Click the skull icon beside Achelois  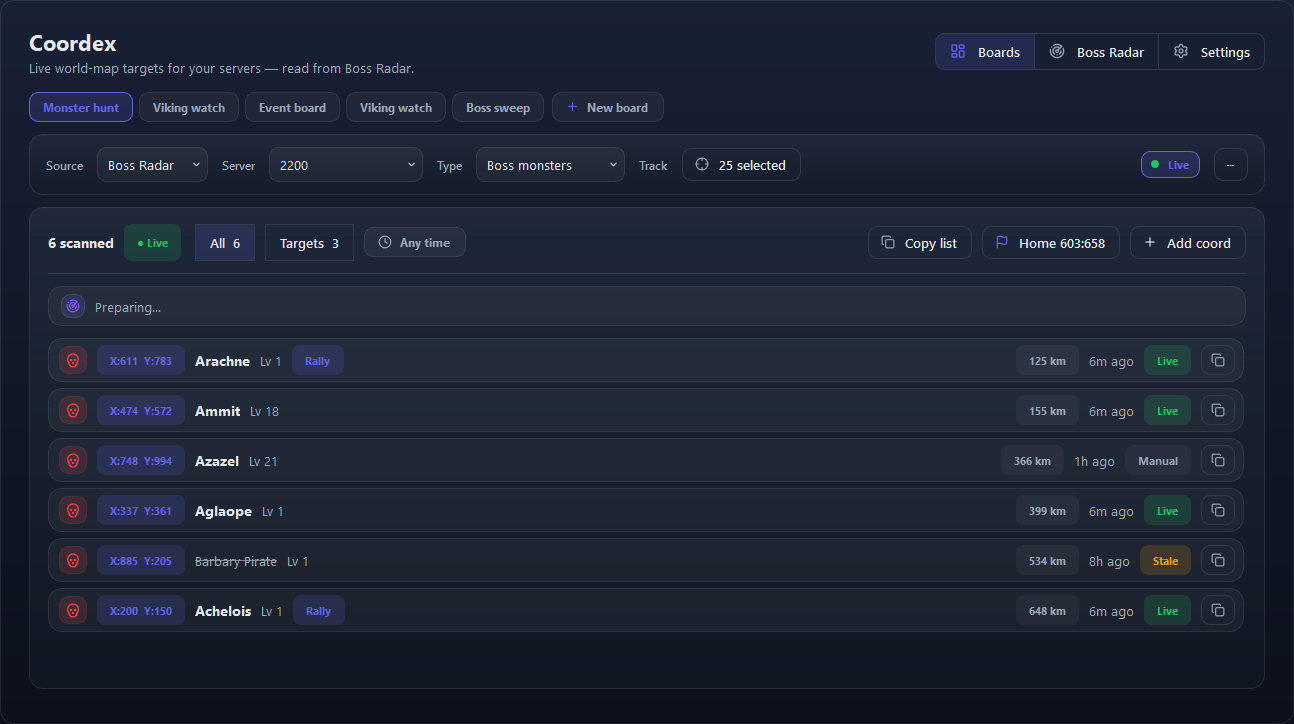coord(72,611)
